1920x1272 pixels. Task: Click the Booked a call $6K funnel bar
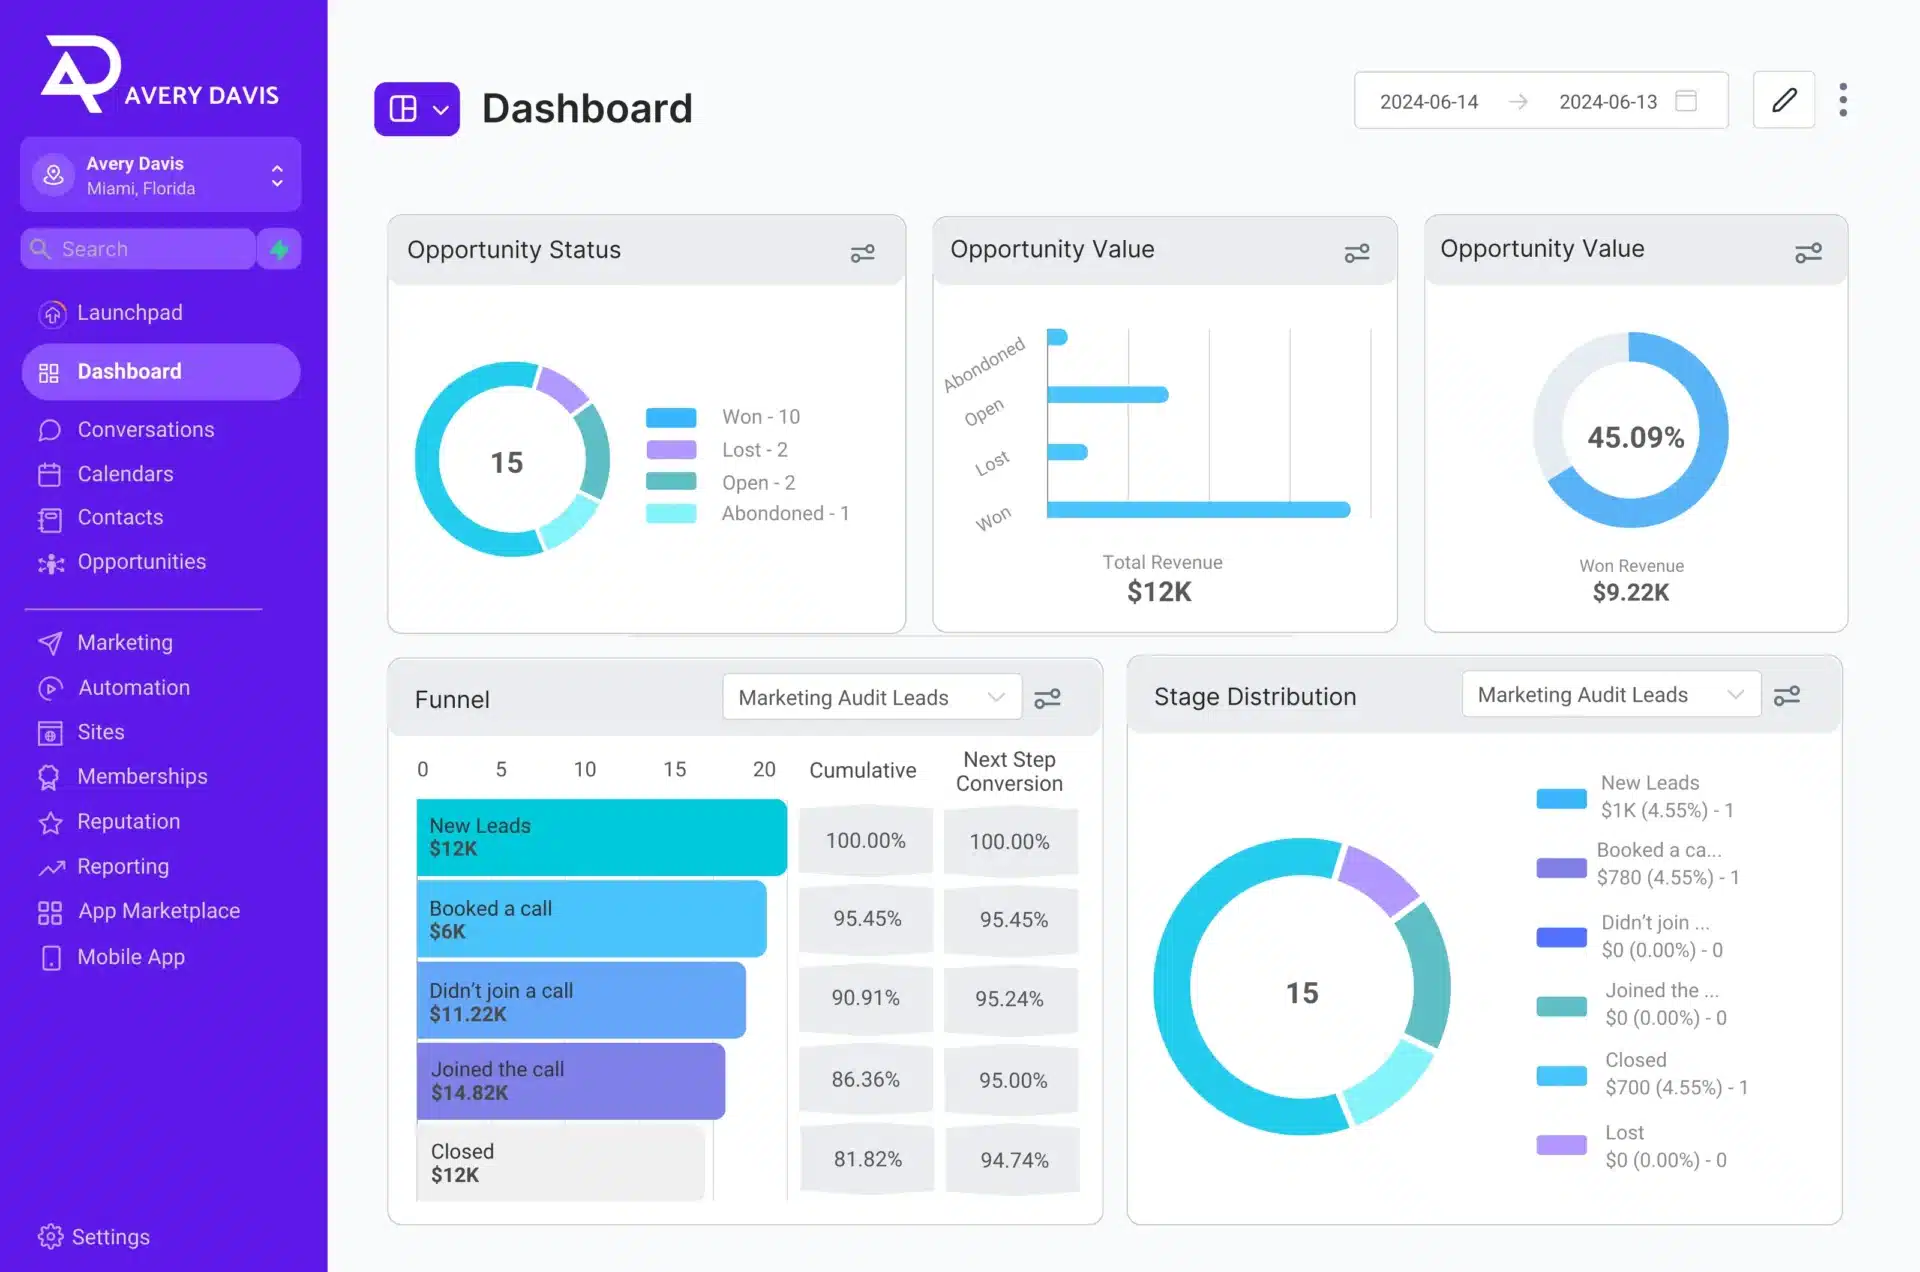point(592,919)
